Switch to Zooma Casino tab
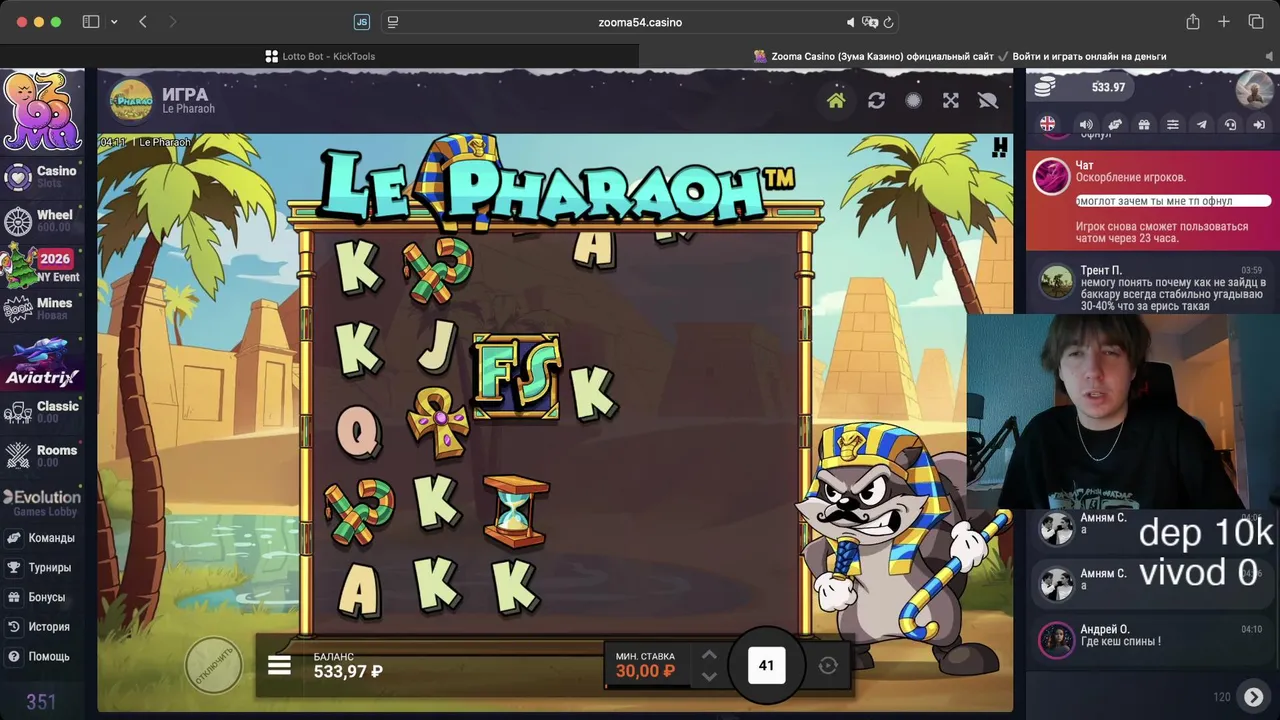Image resolution: width=1280 pixels, height=720 pixels. click(x=960, y=56)
